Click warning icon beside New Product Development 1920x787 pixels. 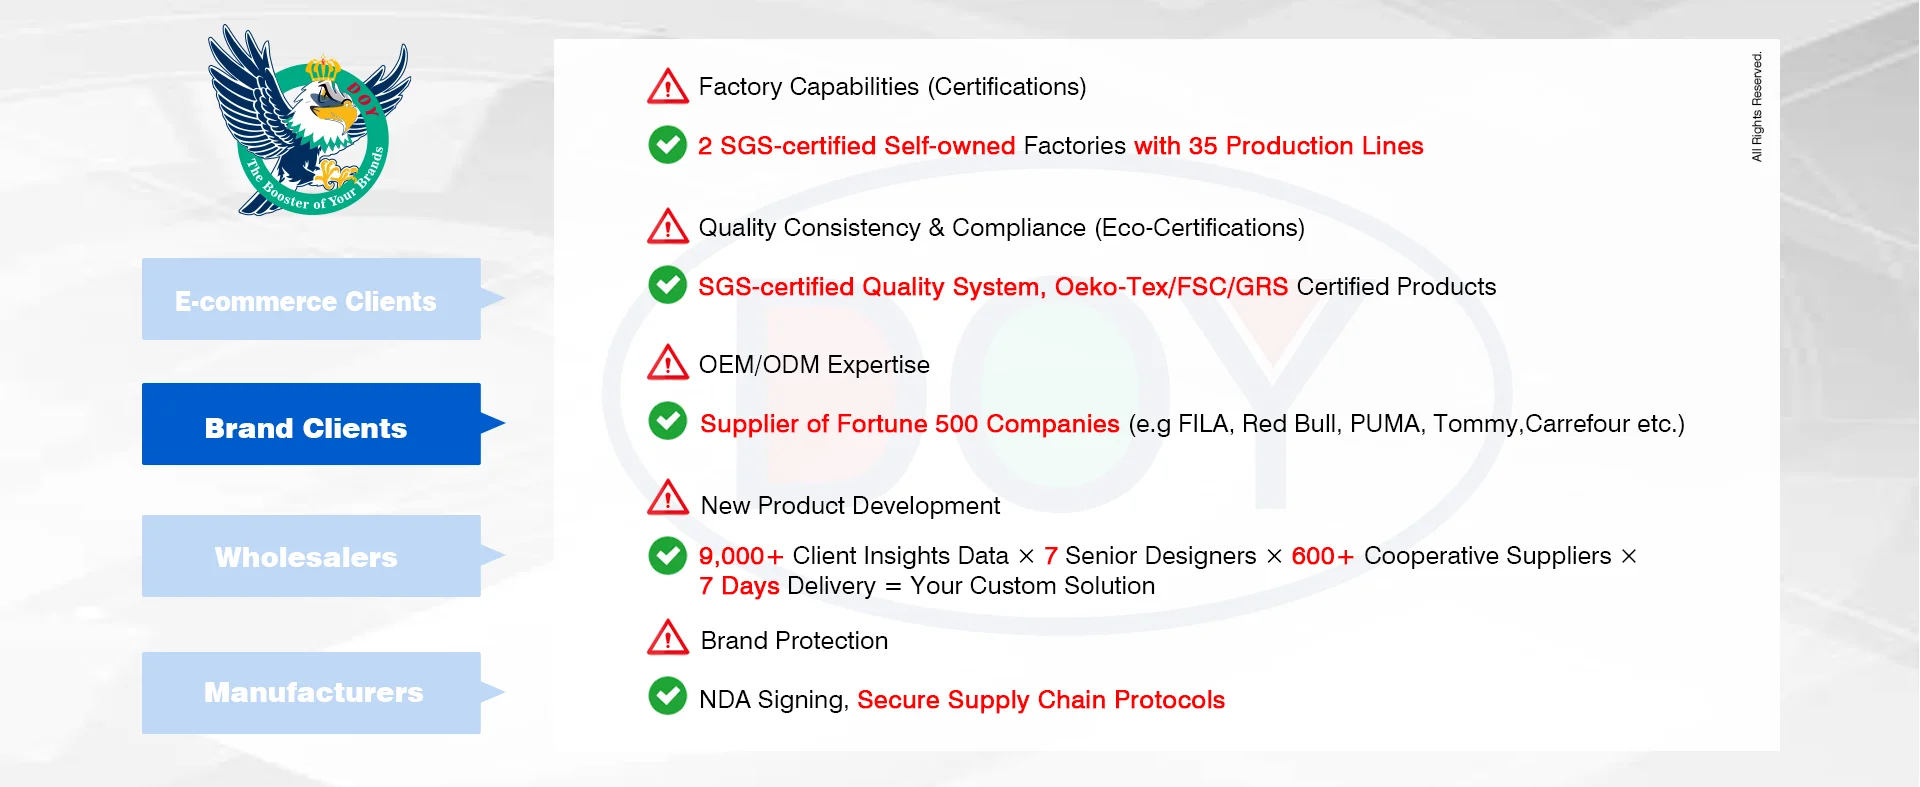coord(667,498)
